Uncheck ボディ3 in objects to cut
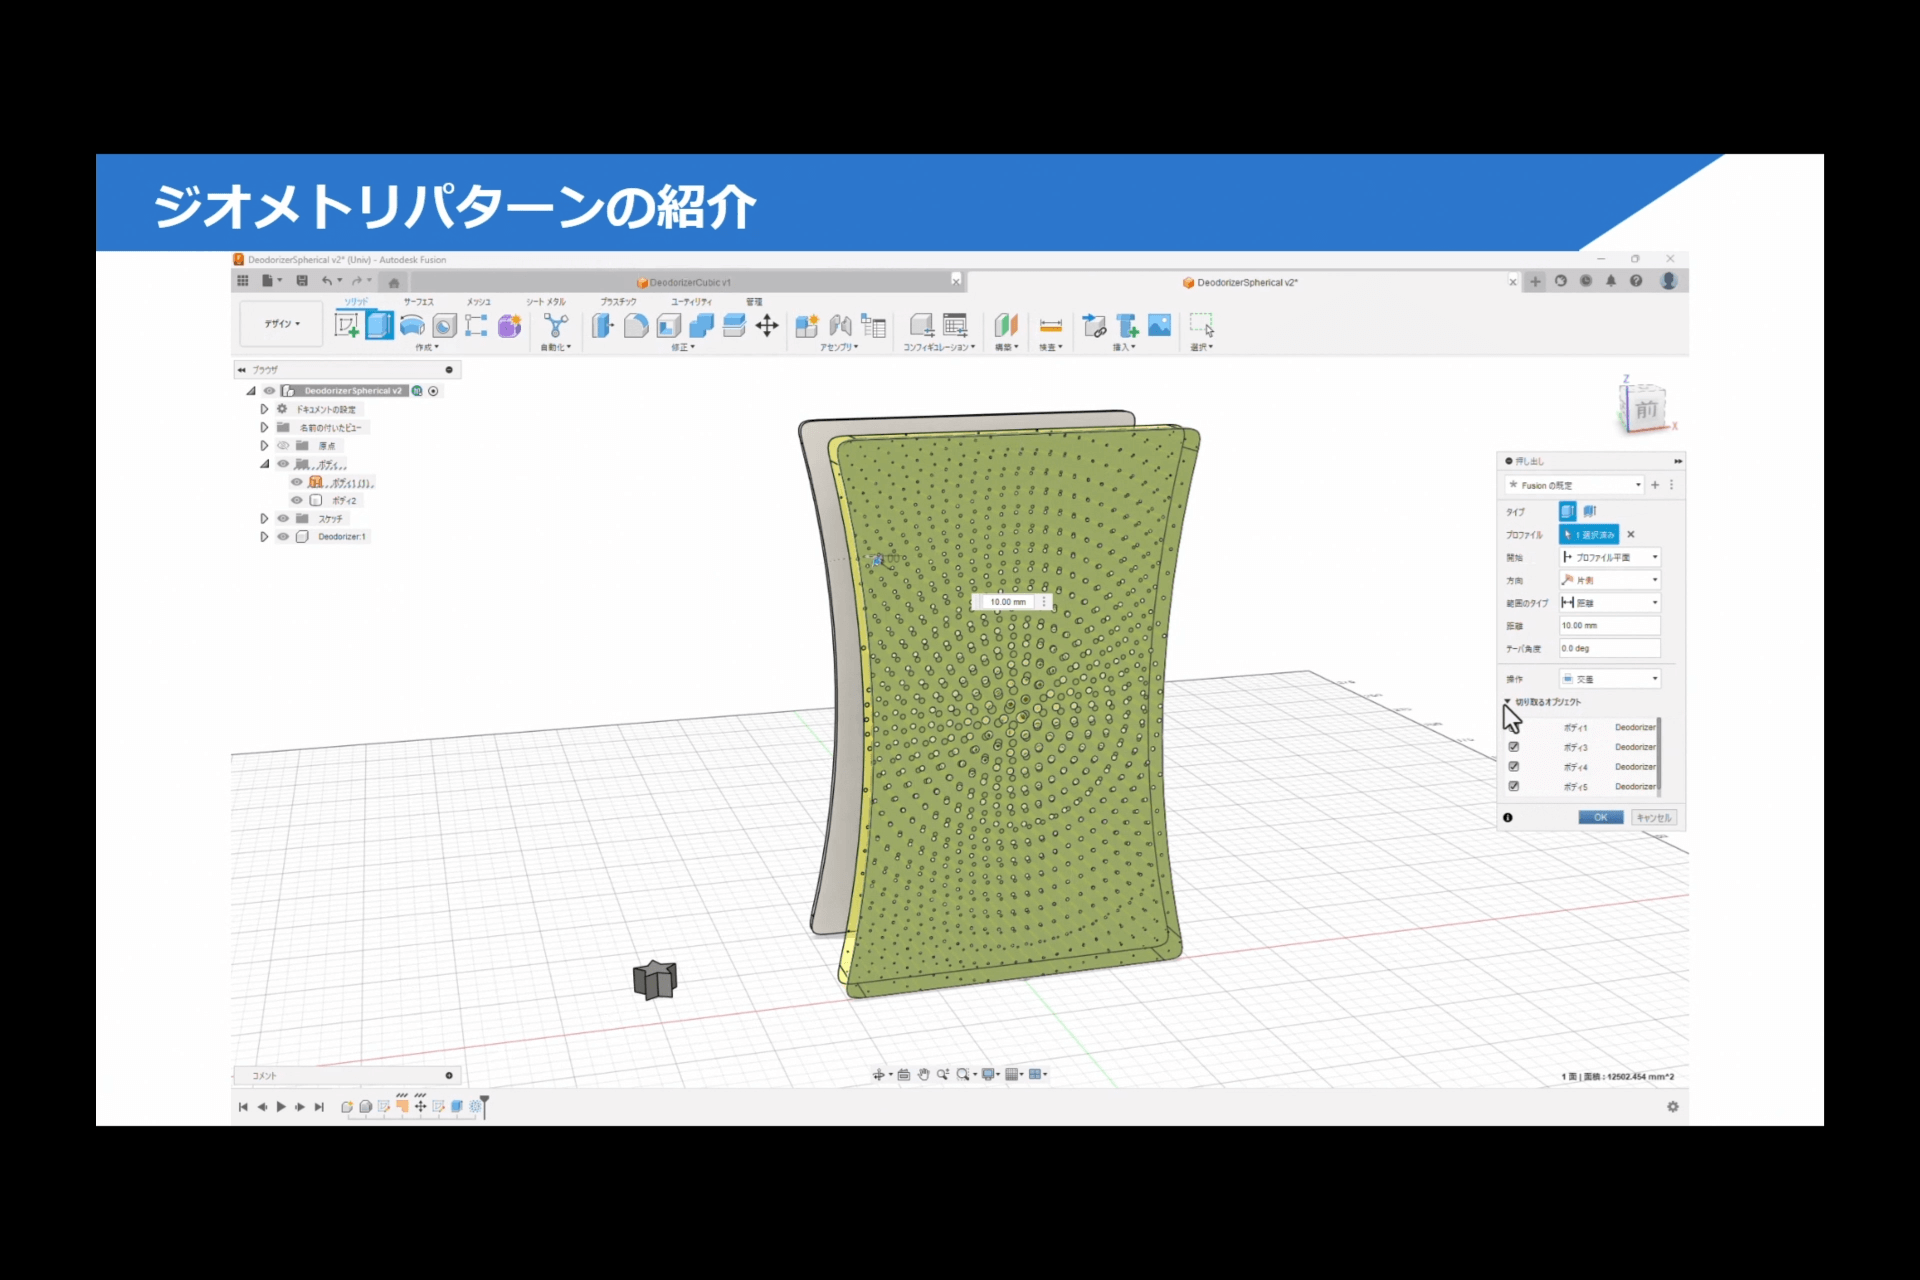1920x1280 pixels. point(1514,747)
